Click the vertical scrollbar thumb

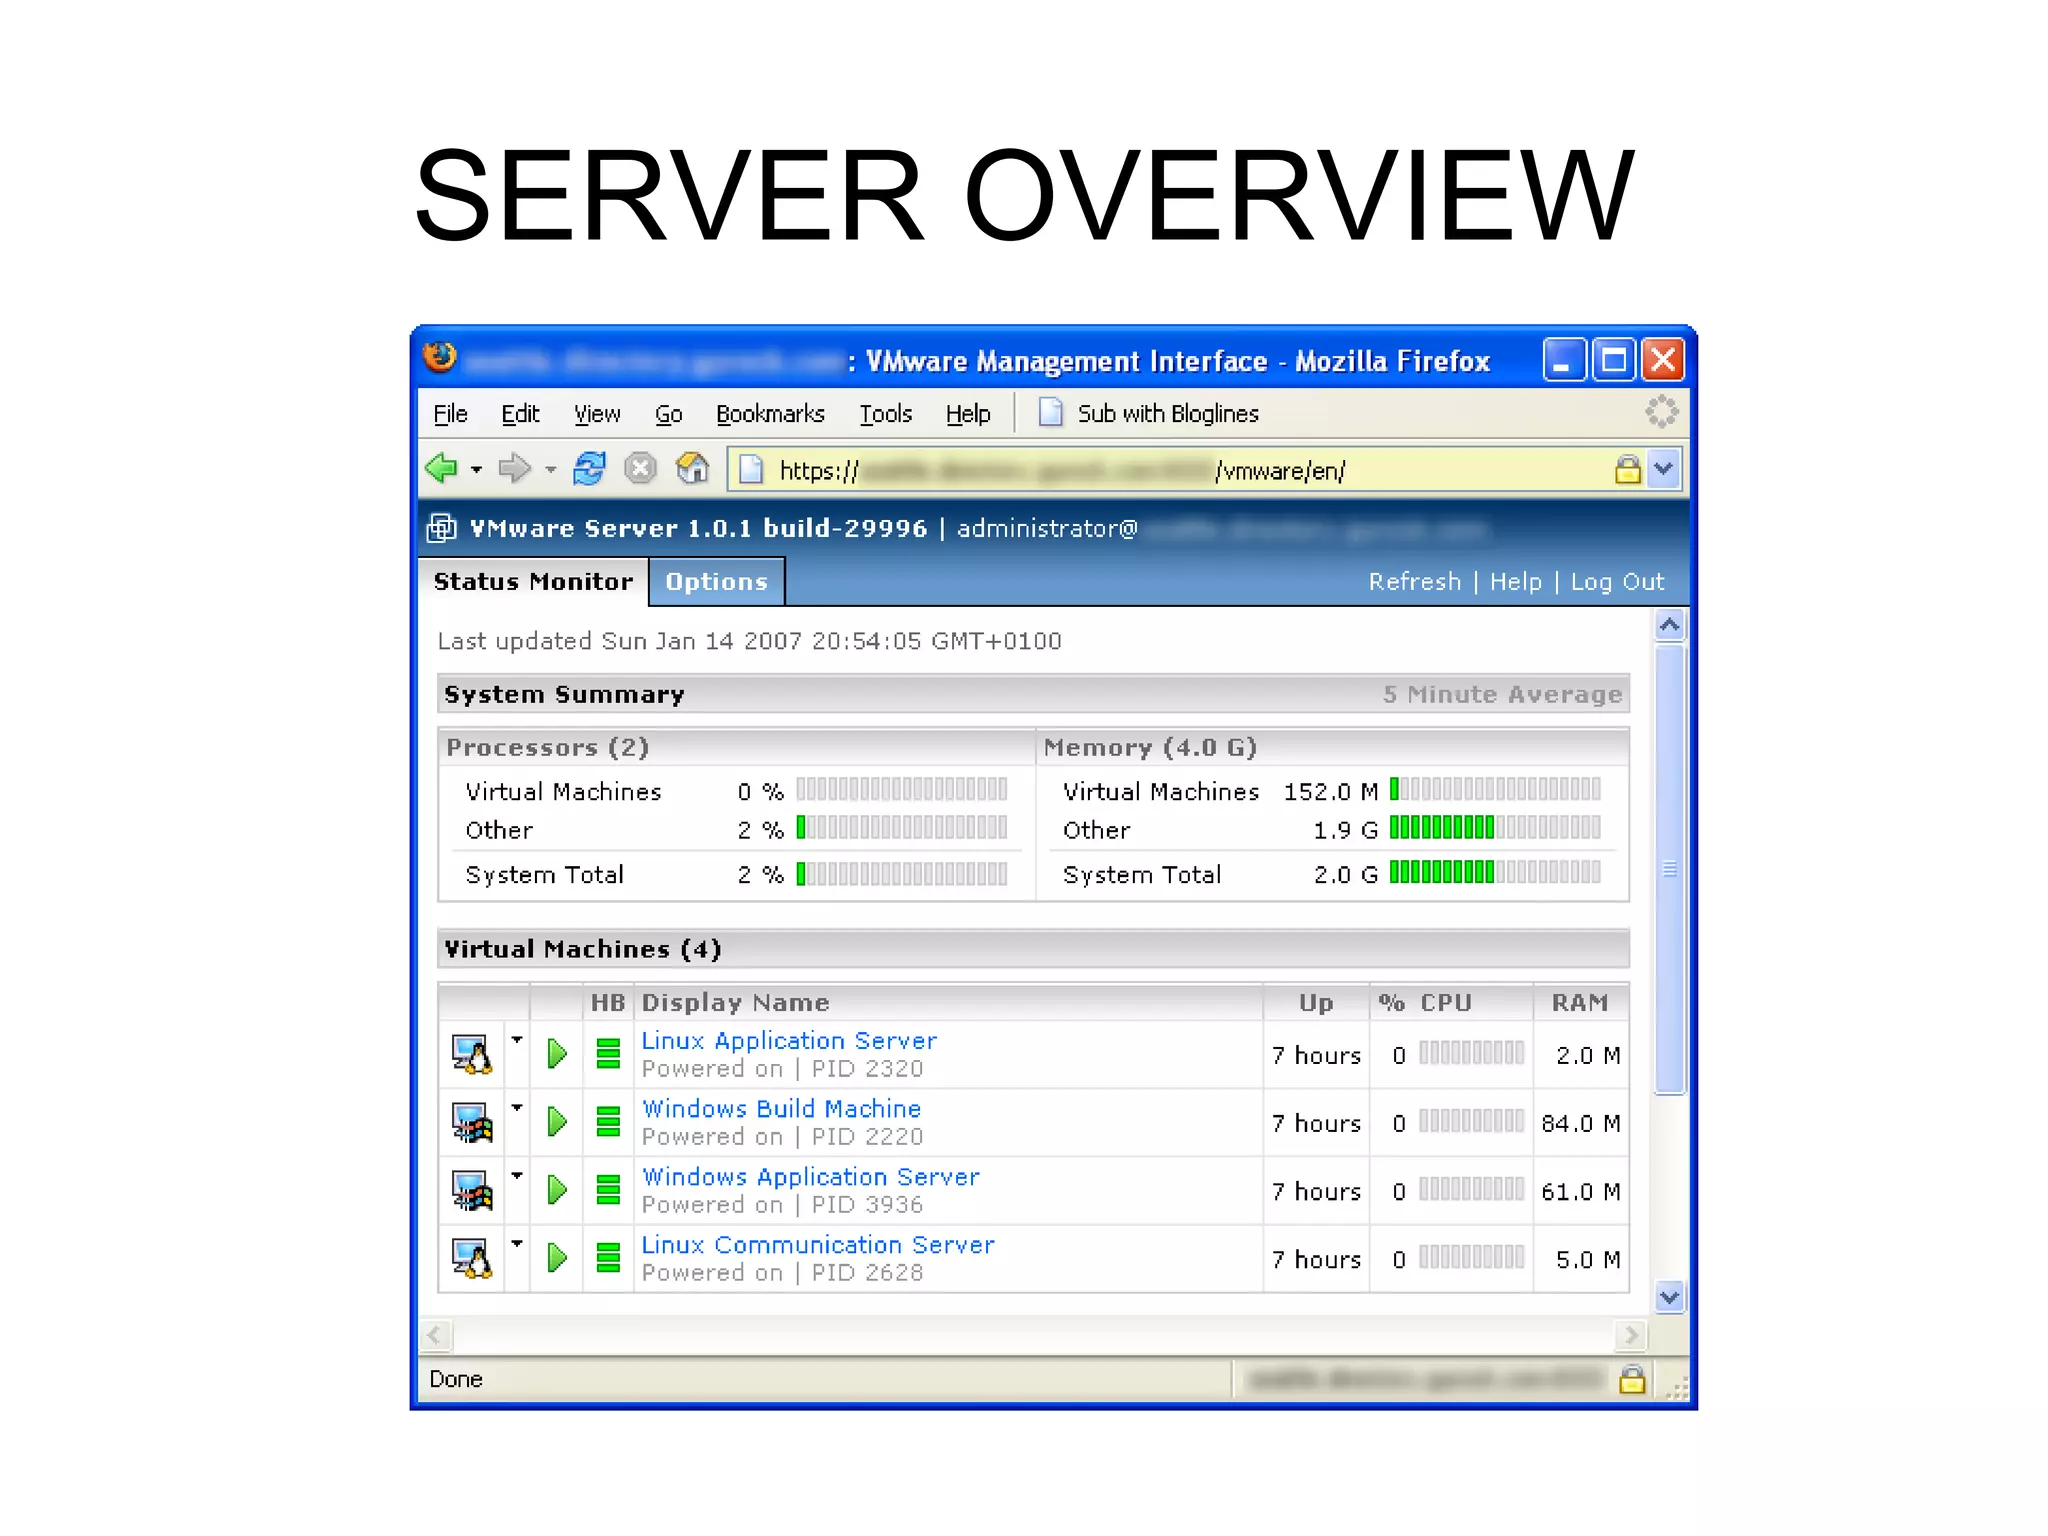click(1669, 869)
